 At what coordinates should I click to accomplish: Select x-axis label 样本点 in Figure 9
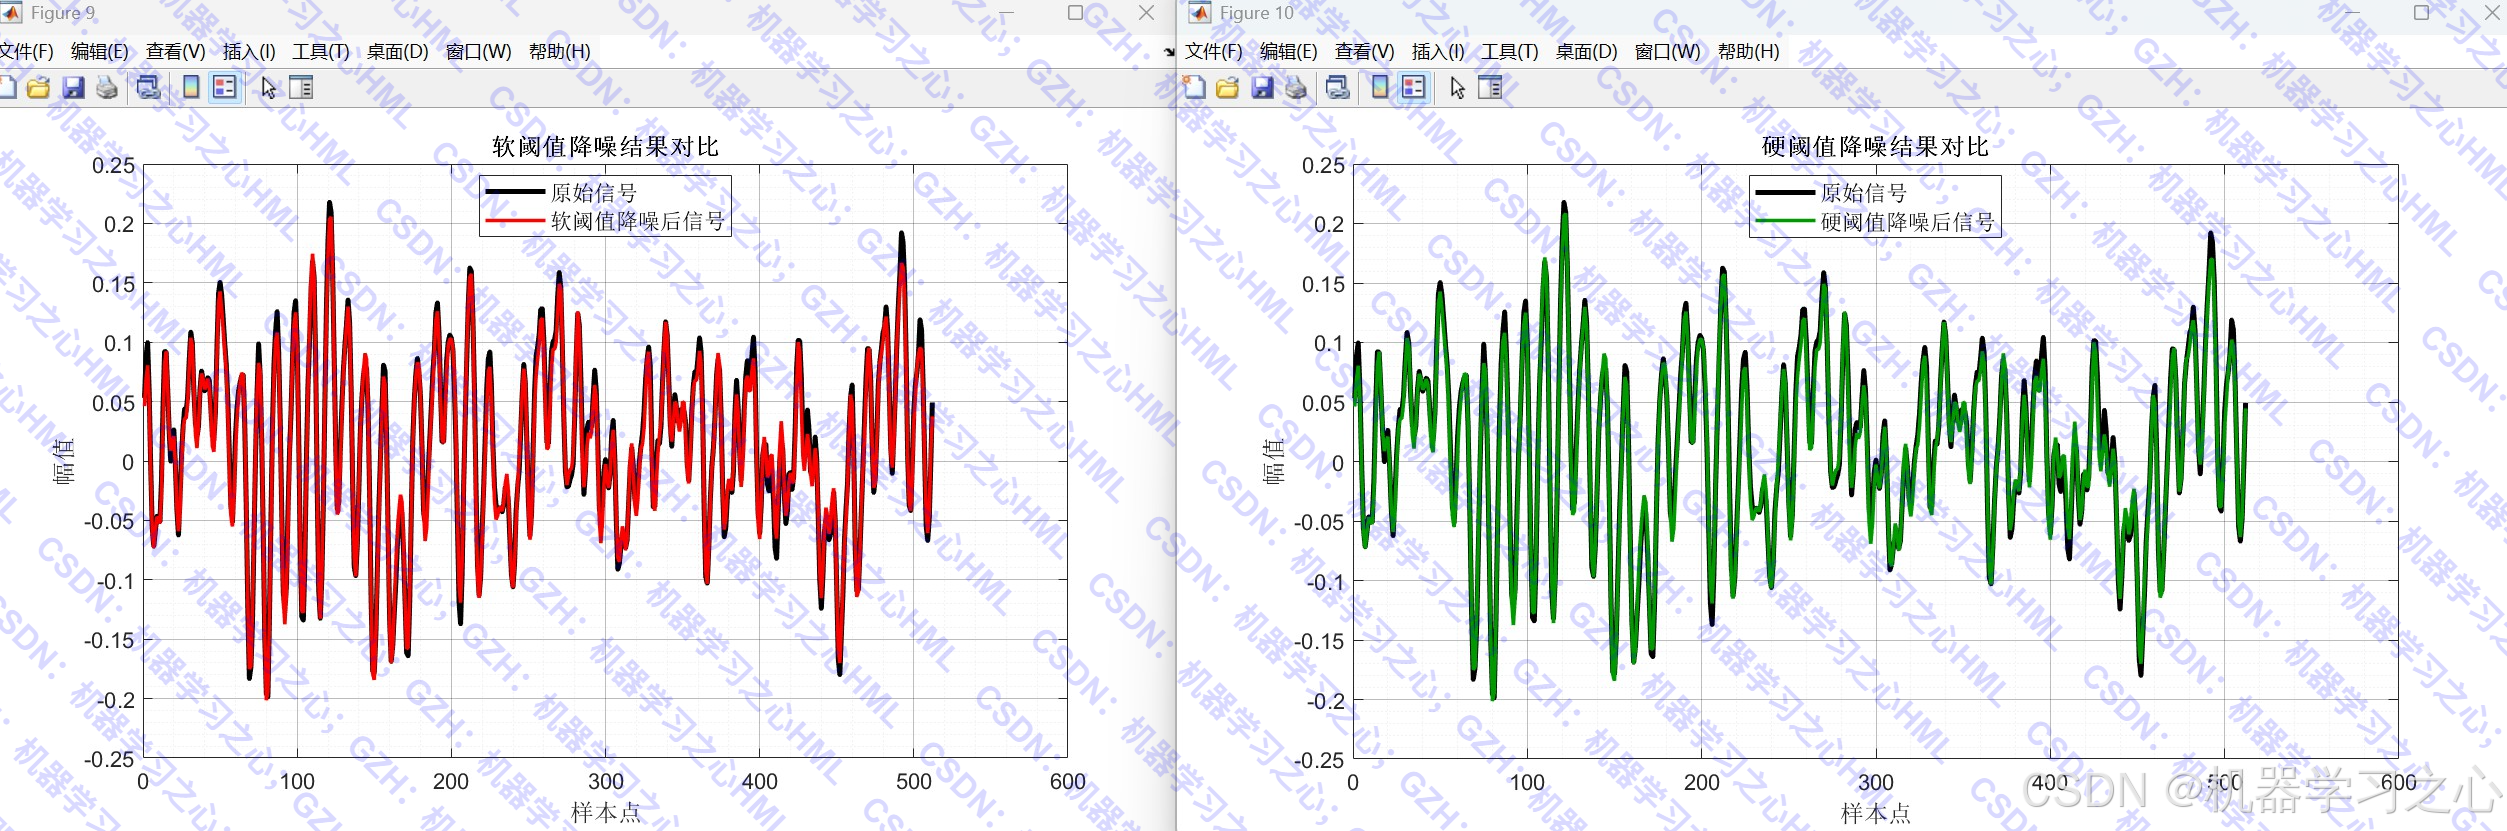605,813
